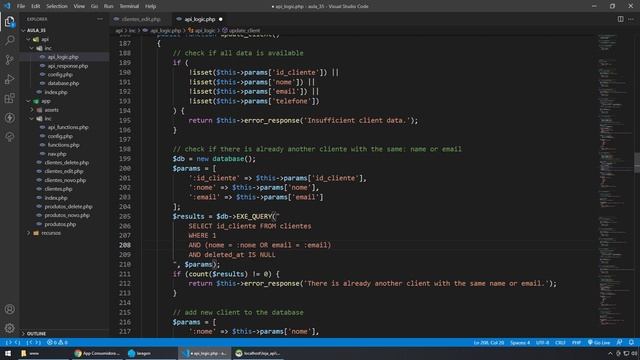Click the notifications bell in status bar
Screen dimensions: 640x360
(x=631, y=342)
